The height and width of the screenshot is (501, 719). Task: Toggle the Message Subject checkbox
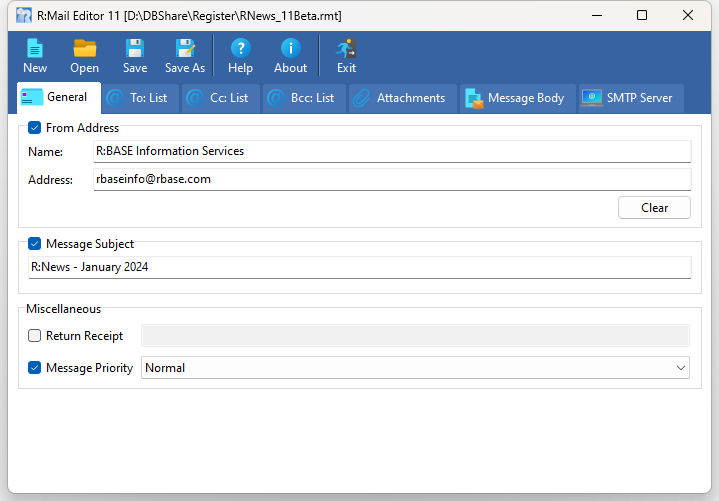click(x=34, y=243)
